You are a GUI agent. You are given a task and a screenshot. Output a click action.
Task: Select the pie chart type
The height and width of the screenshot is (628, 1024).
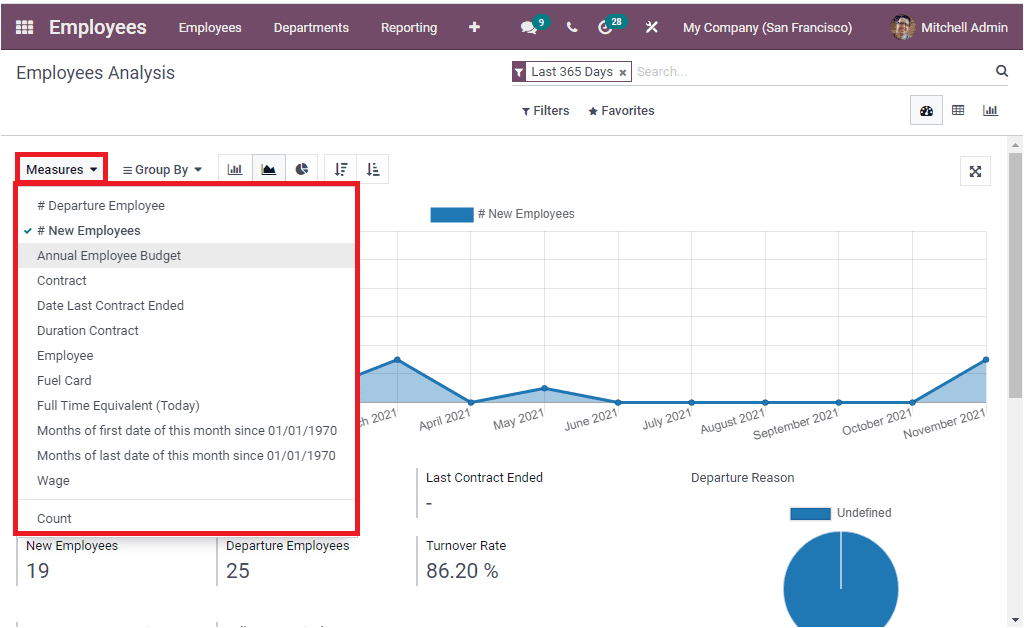coord(301,168)
